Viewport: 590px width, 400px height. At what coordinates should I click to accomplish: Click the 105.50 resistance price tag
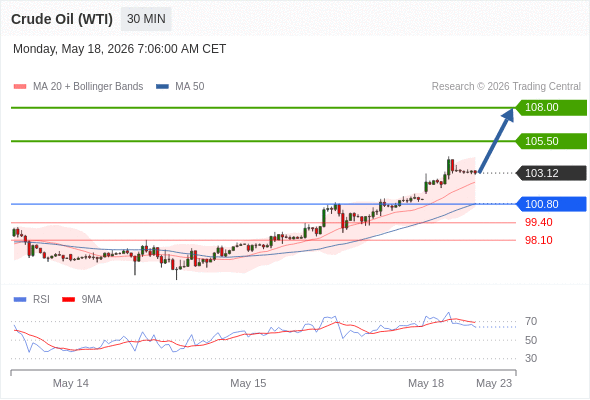pos(551,141)
